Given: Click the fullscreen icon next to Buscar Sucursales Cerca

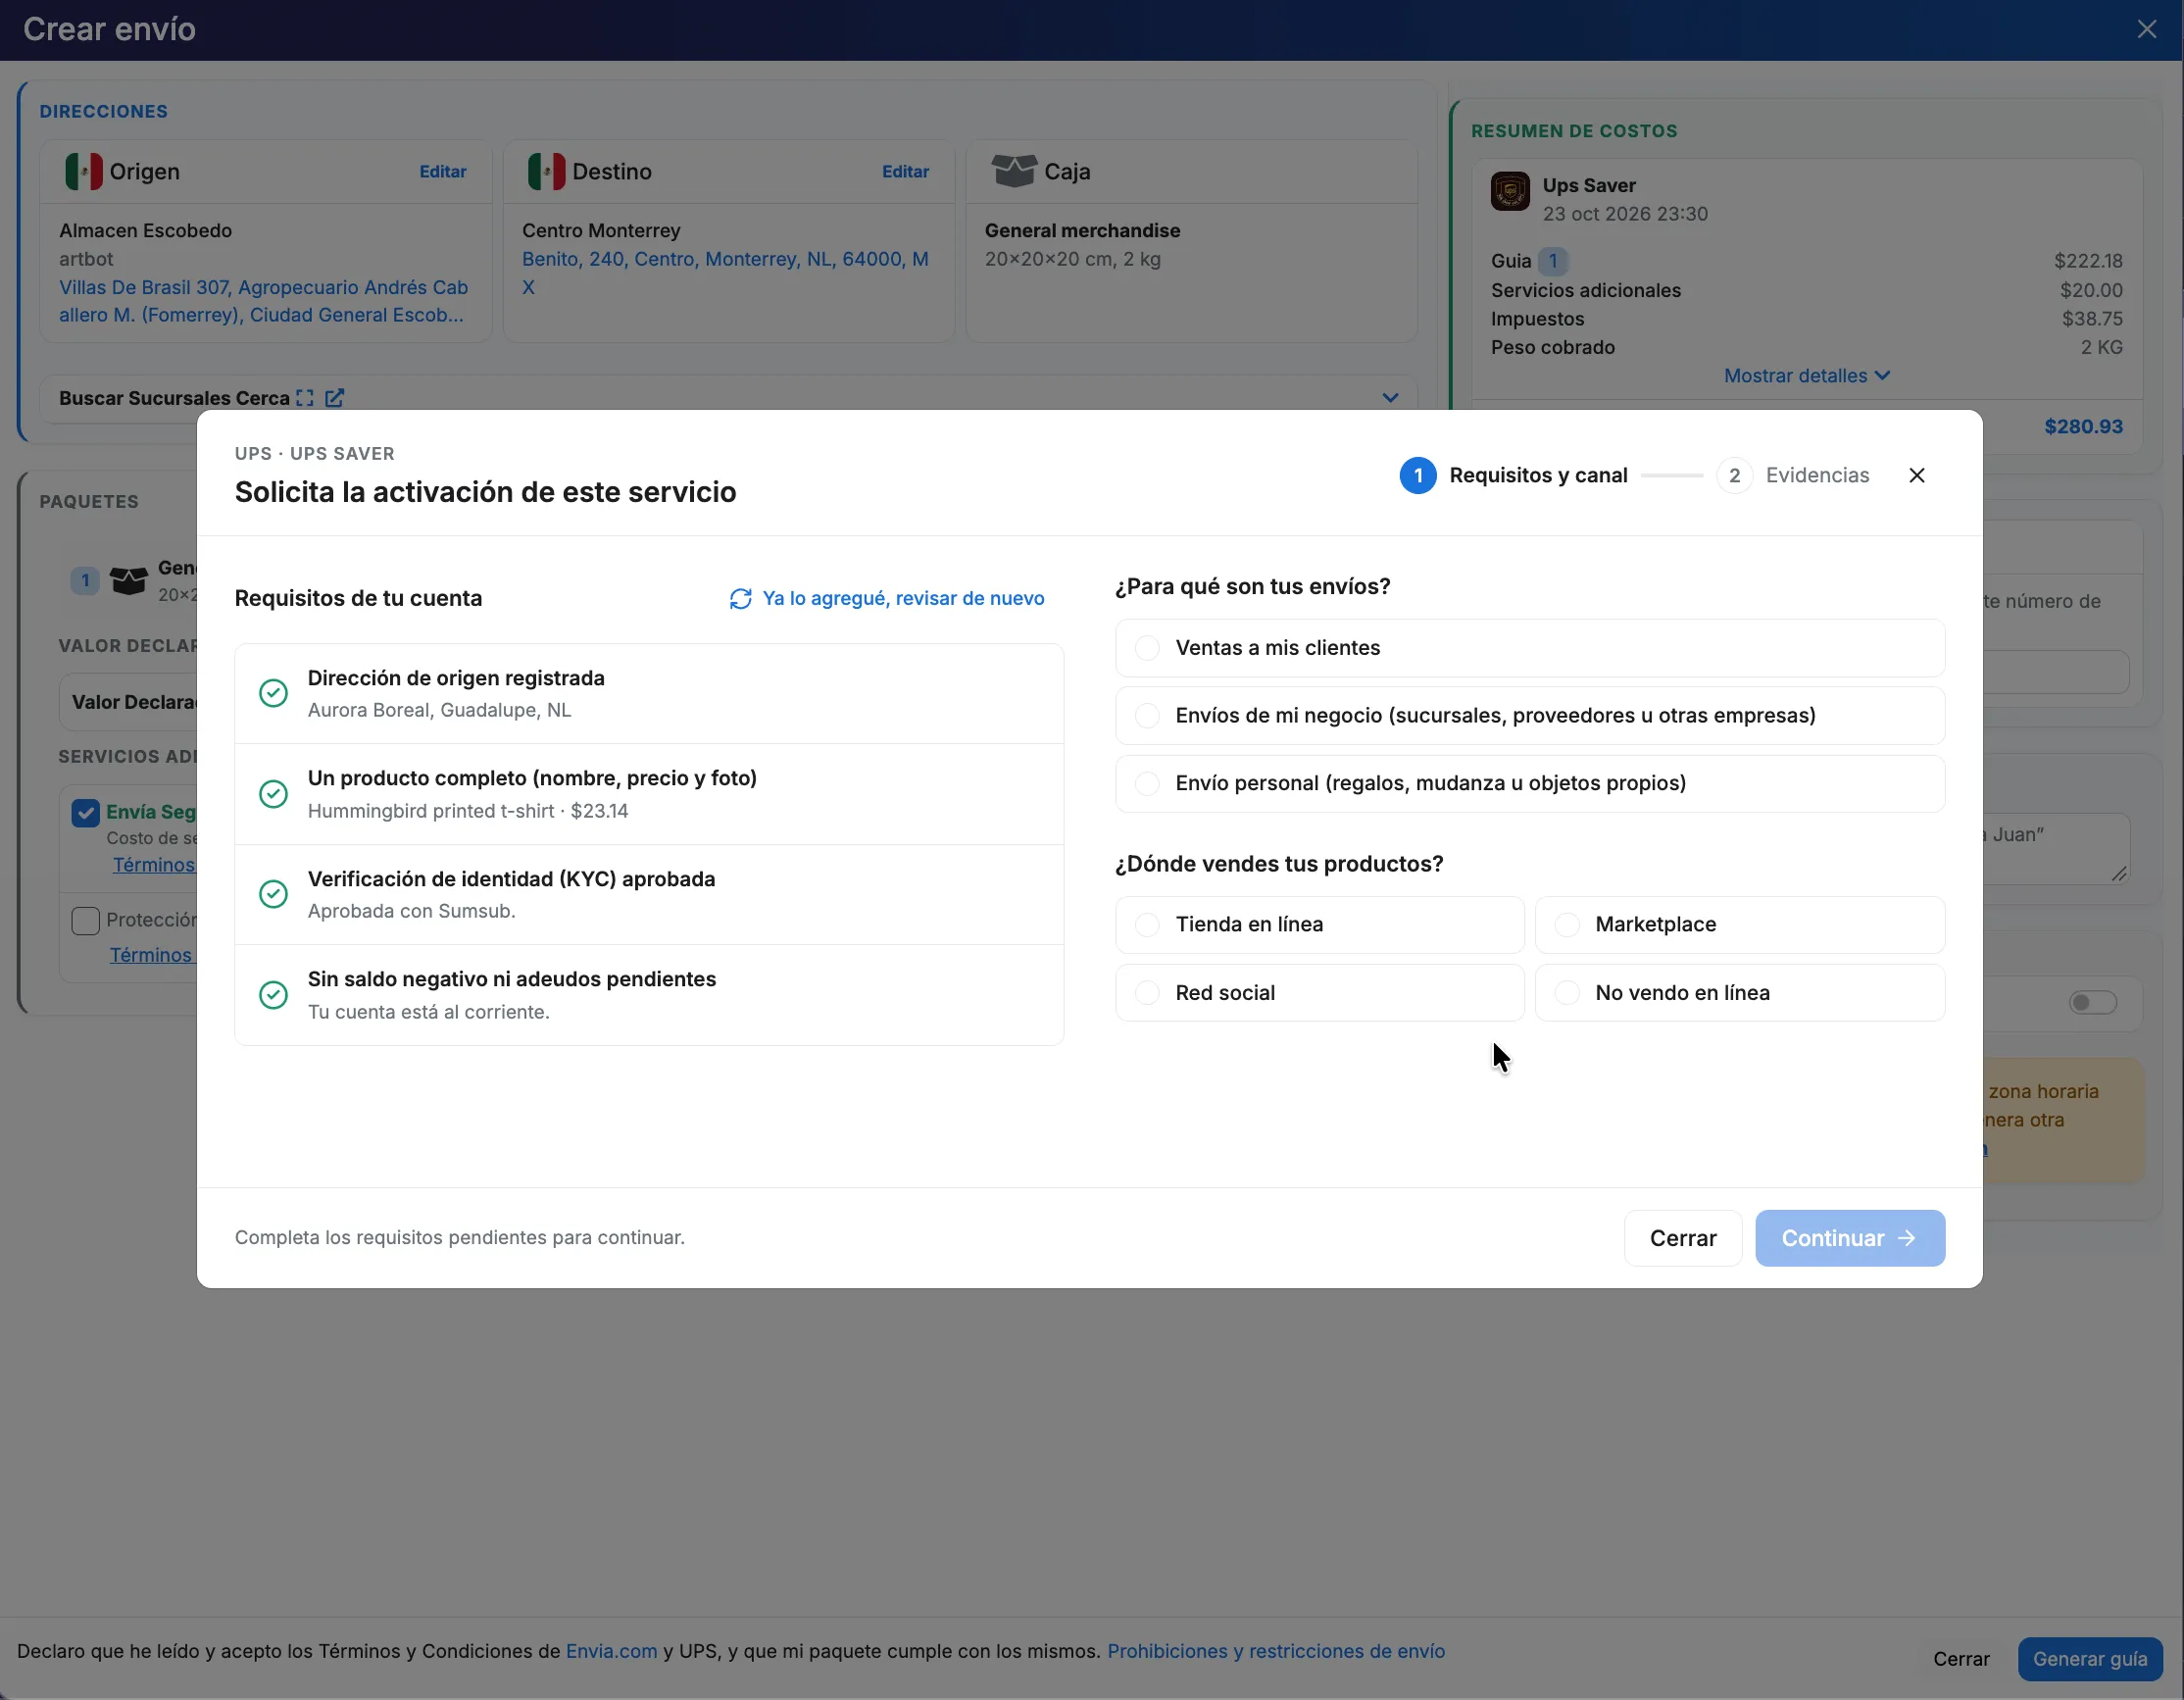Looking at the screenshot, I should [x=305, y=398].
